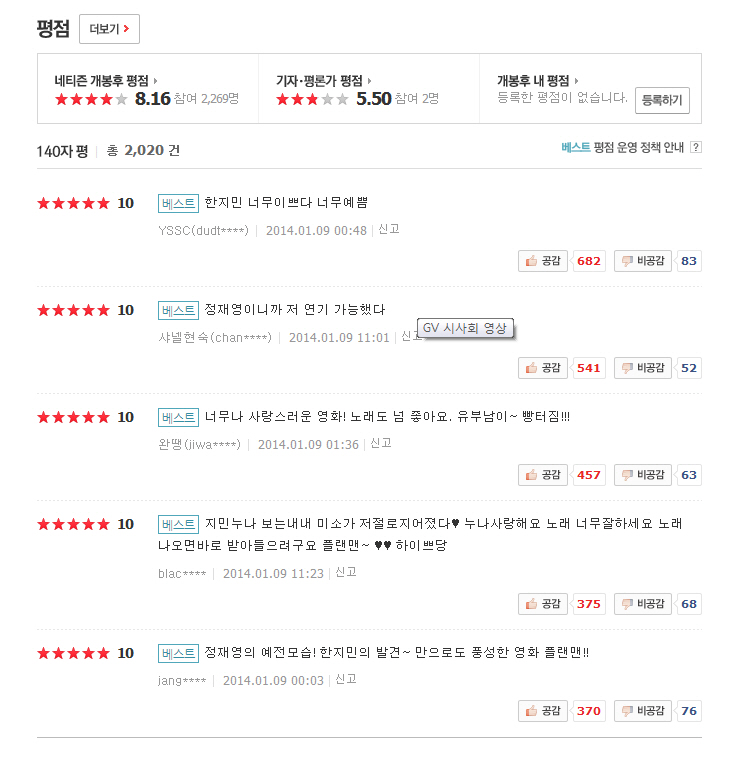Click 공감 on the jang**** review
732x764 pixels.
543,711
